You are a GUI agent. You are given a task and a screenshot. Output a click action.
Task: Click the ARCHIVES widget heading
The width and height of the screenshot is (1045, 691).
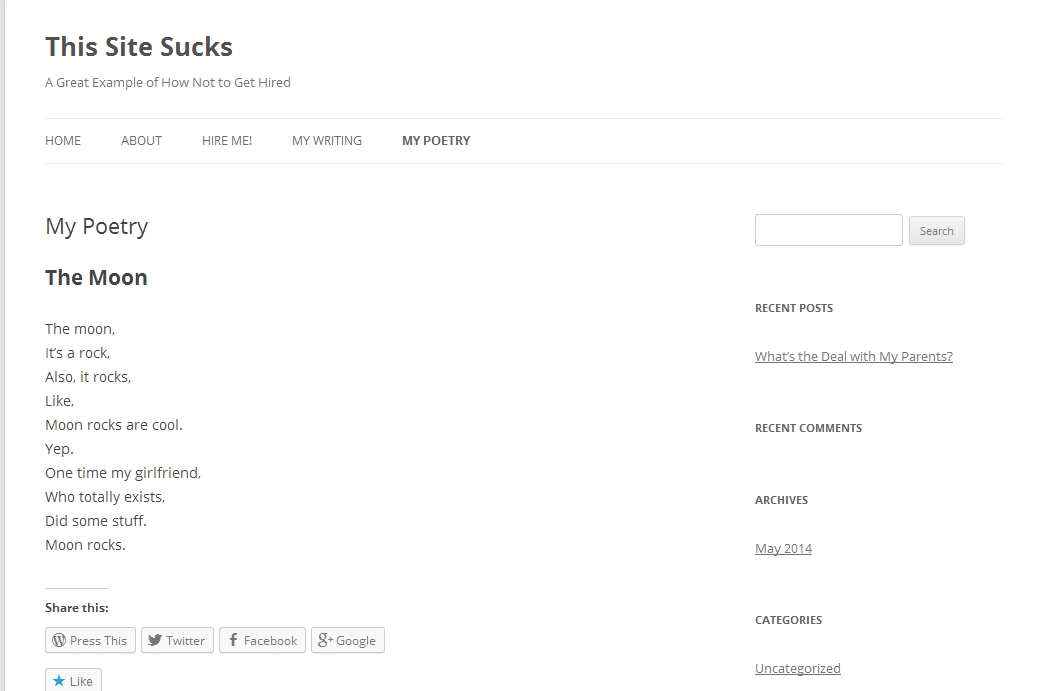[x=781, y=500]
